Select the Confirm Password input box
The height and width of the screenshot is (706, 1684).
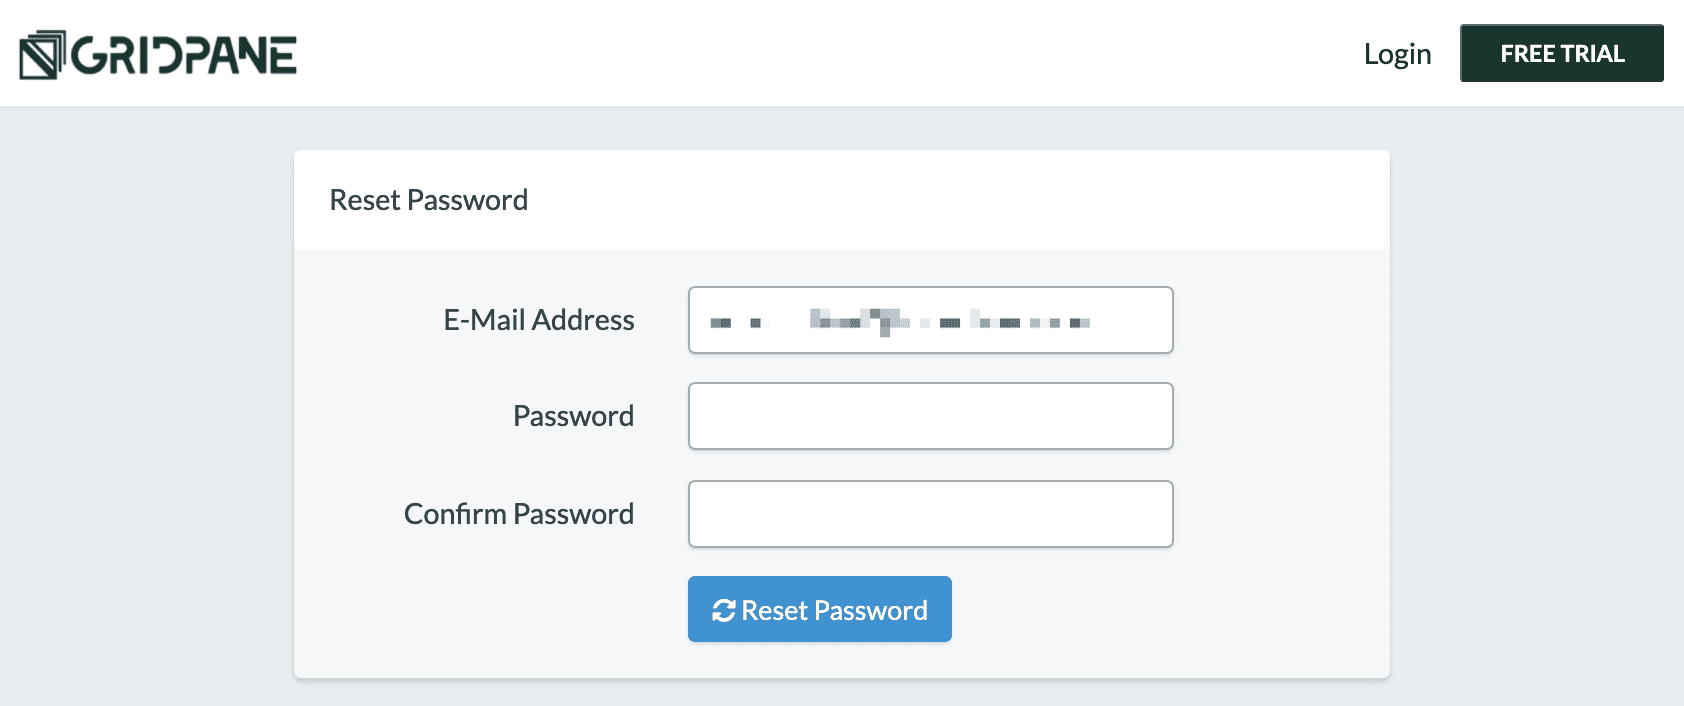coord(930,513)
